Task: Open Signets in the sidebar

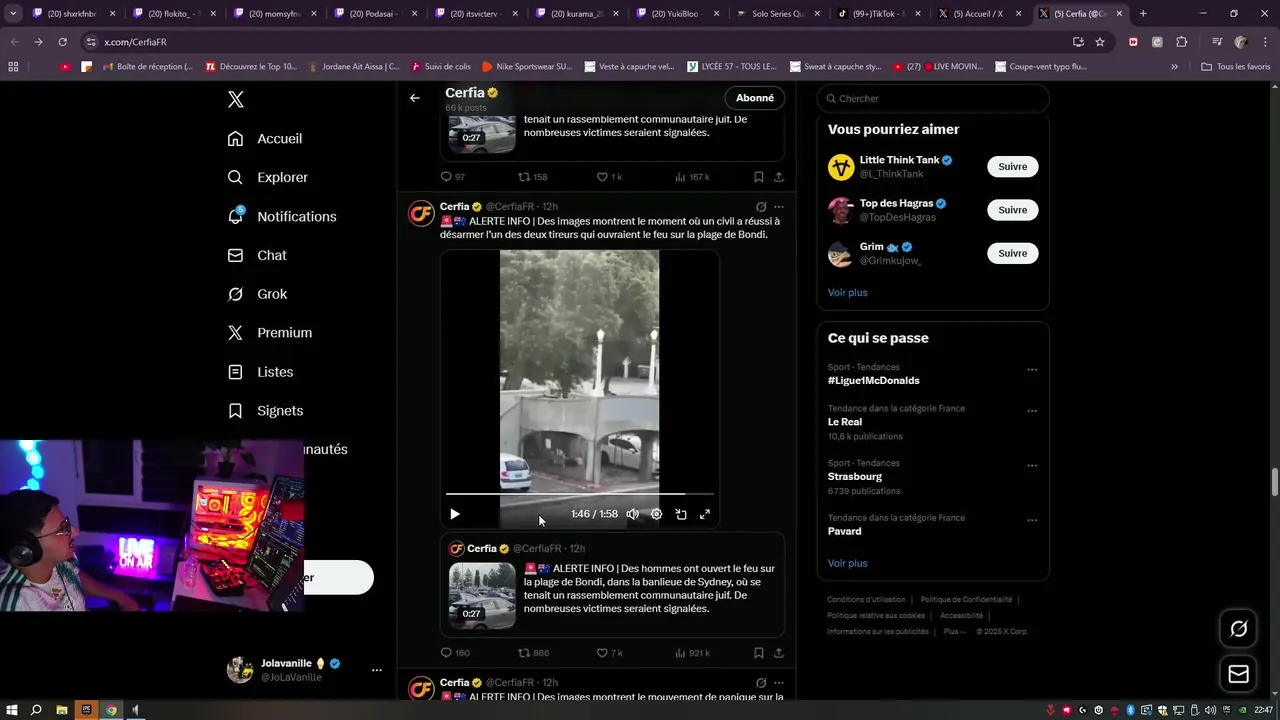Action: tap(265, 411)
